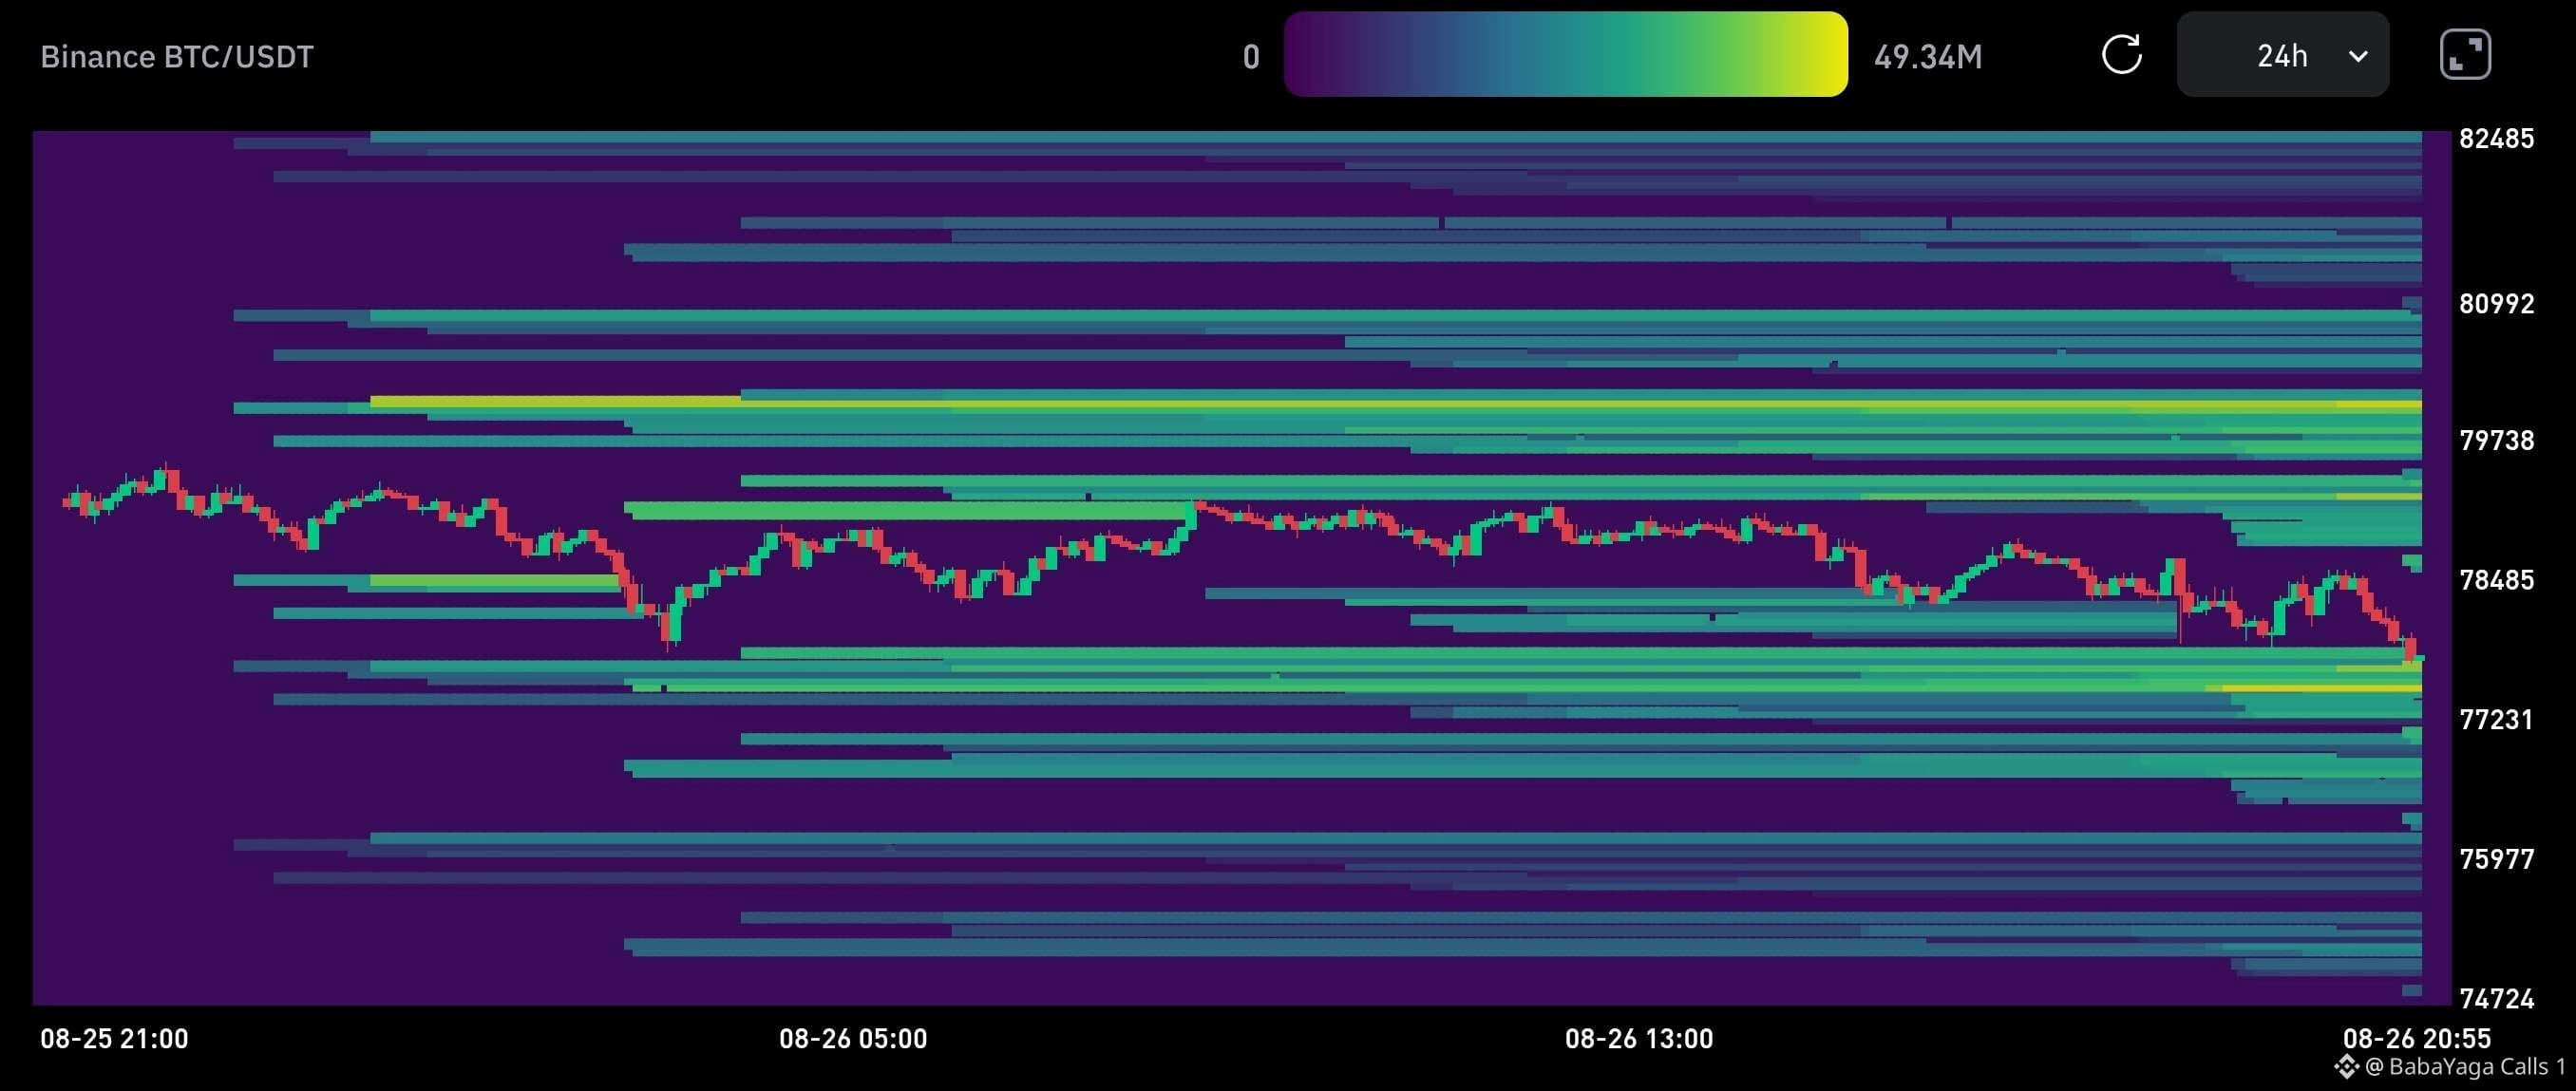Click the 74724 price axis label

2497,998
